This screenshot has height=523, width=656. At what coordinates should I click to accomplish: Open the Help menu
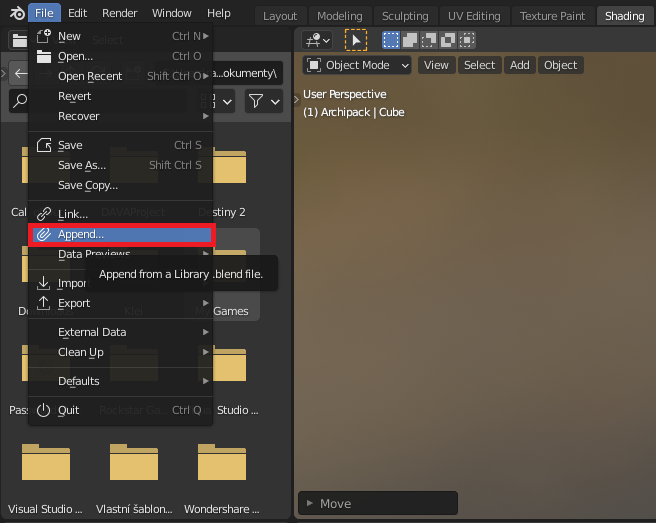(219, 13)
